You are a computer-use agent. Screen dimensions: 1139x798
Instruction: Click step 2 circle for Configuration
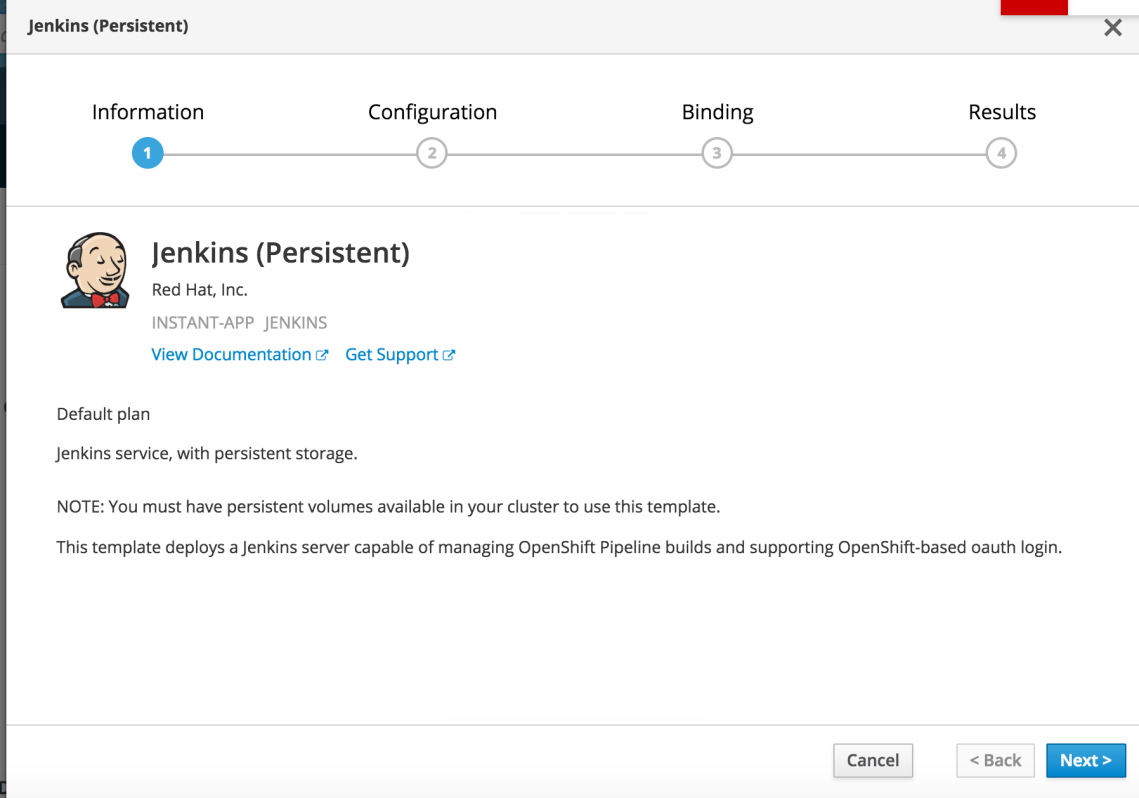click(432, 153)
